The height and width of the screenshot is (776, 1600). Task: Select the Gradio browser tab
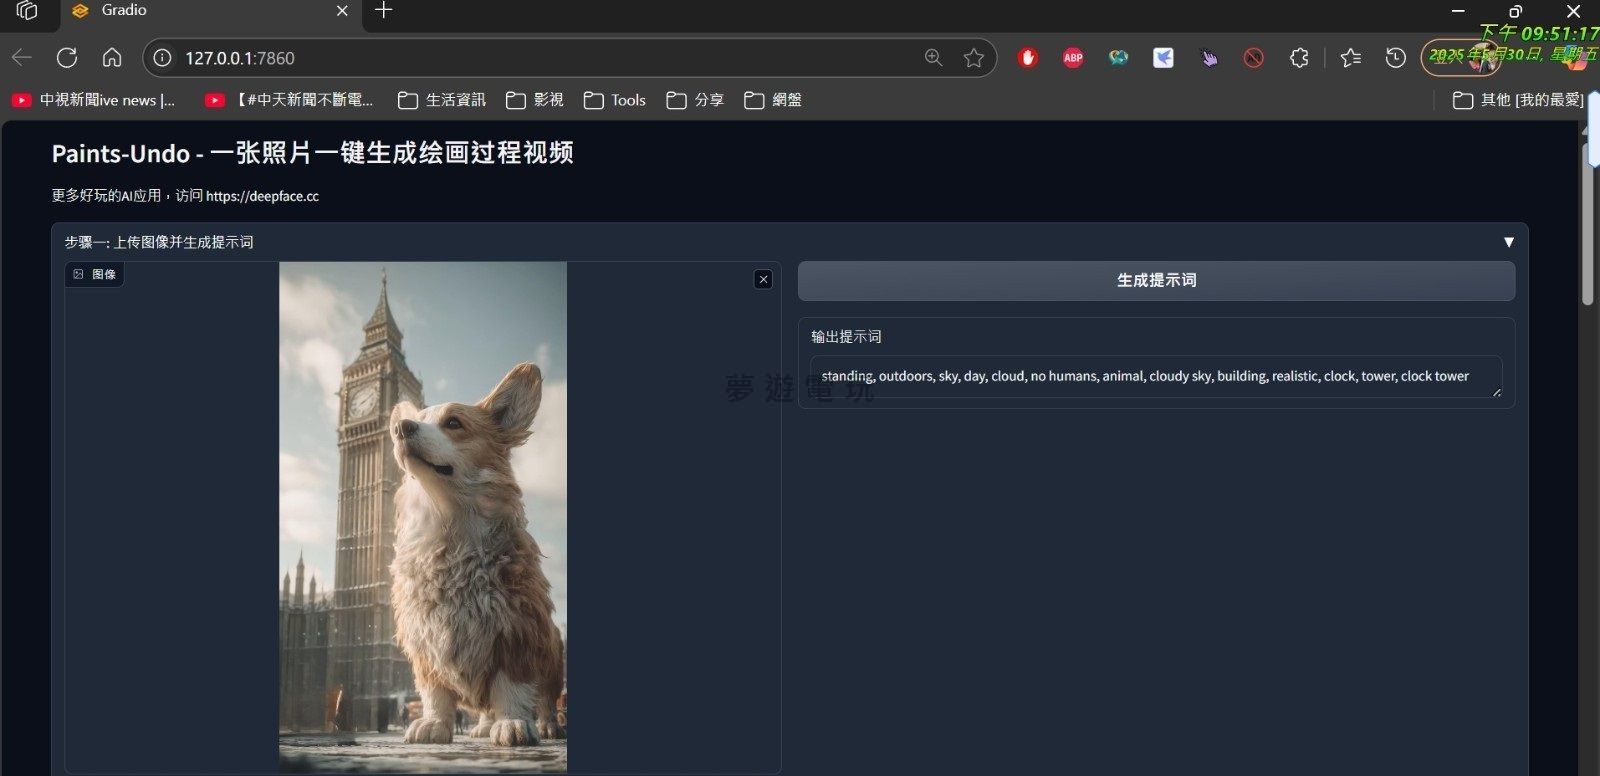coord(200,11)
